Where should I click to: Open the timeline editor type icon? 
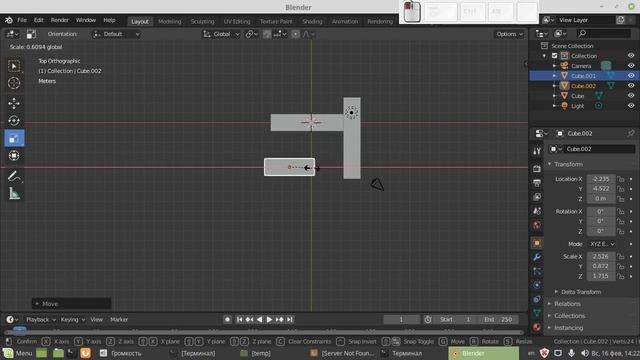(11, 320)
